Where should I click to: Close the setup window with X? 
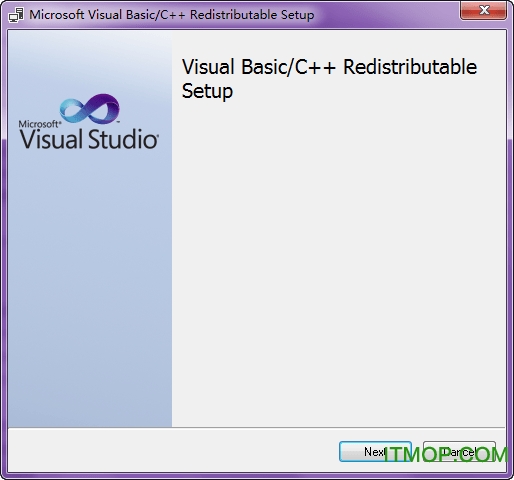click(x=484, y=11)
